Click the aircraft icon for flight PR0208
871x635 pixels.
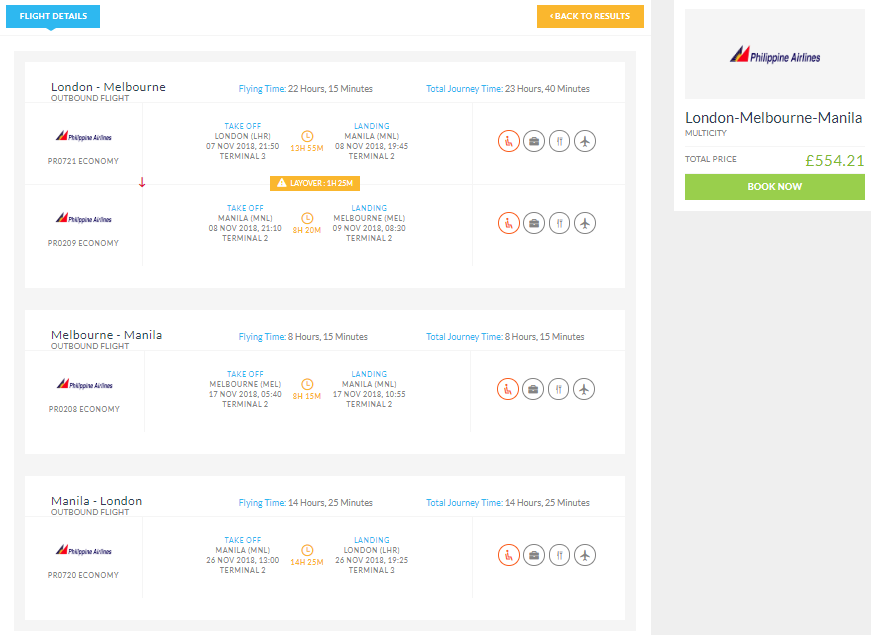point(586,389)
